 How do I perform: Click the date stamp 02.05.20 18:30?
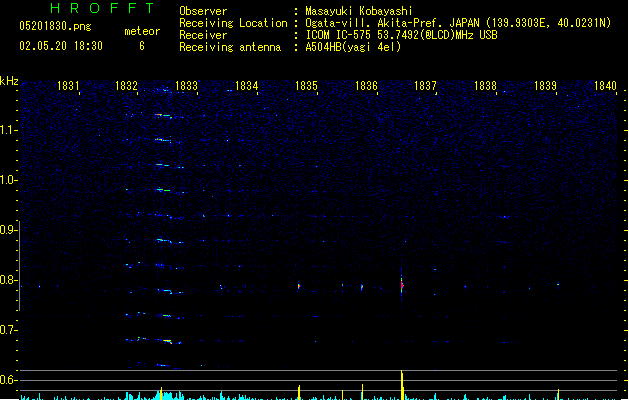coord(61,46)
